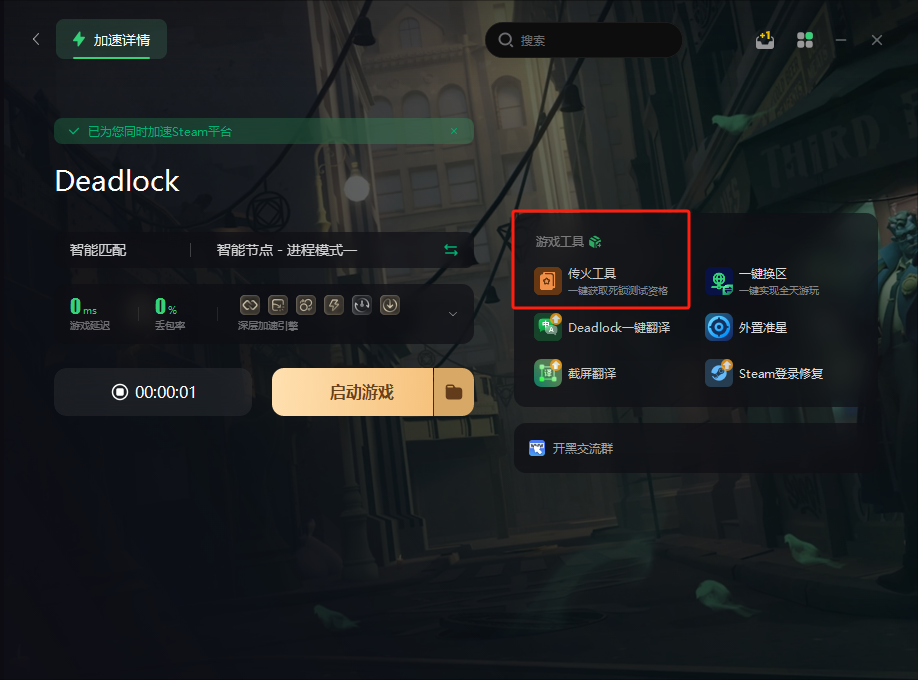Click the game folder icon beside 启动游戏
Viewport: 918px width, 680px height.
[x=454, y=392]
